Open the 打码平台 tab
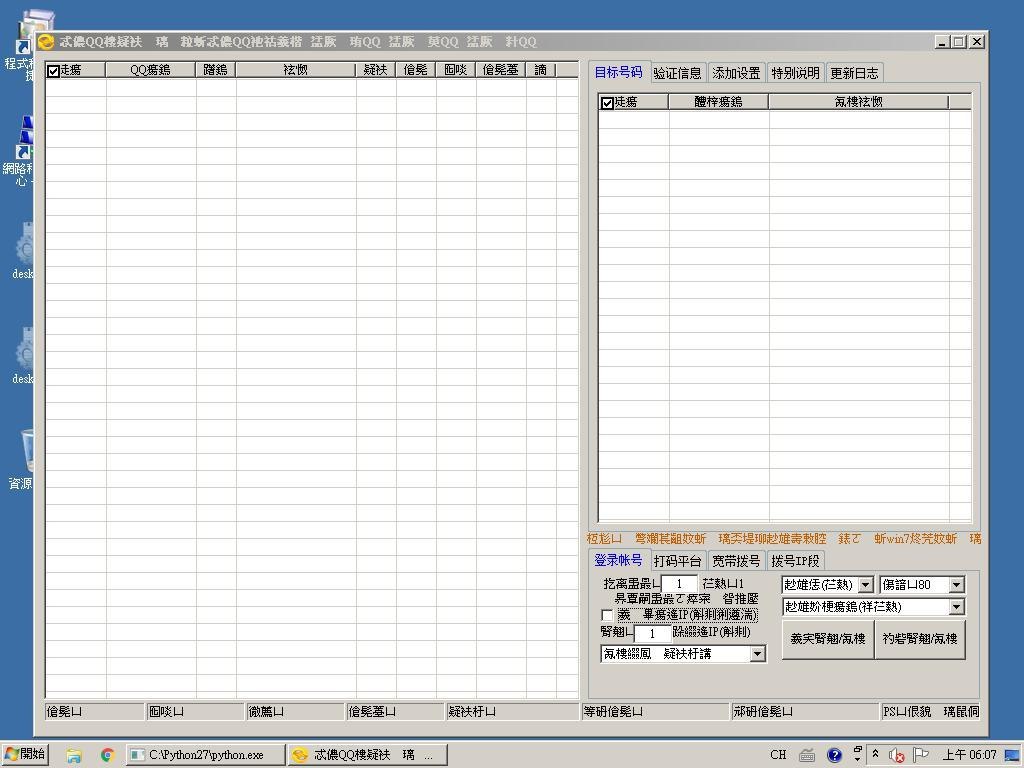Screen dimensions: 1024x768 click(x=677, y=561)
